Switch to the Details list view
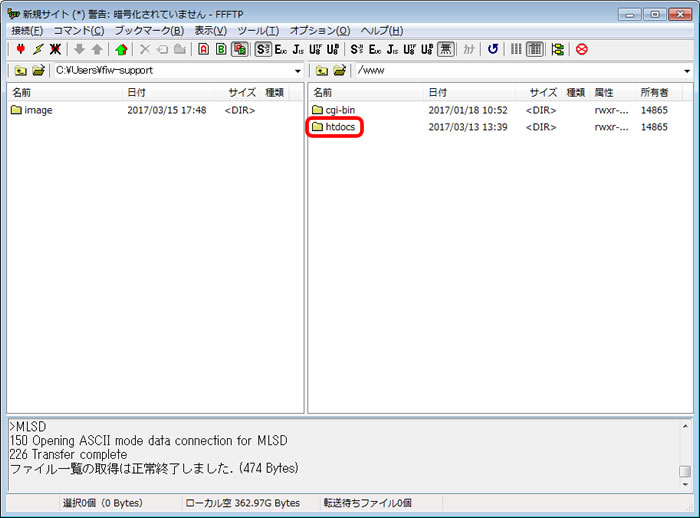Viewport: 700px width, 518px height. tap(534, 49)
